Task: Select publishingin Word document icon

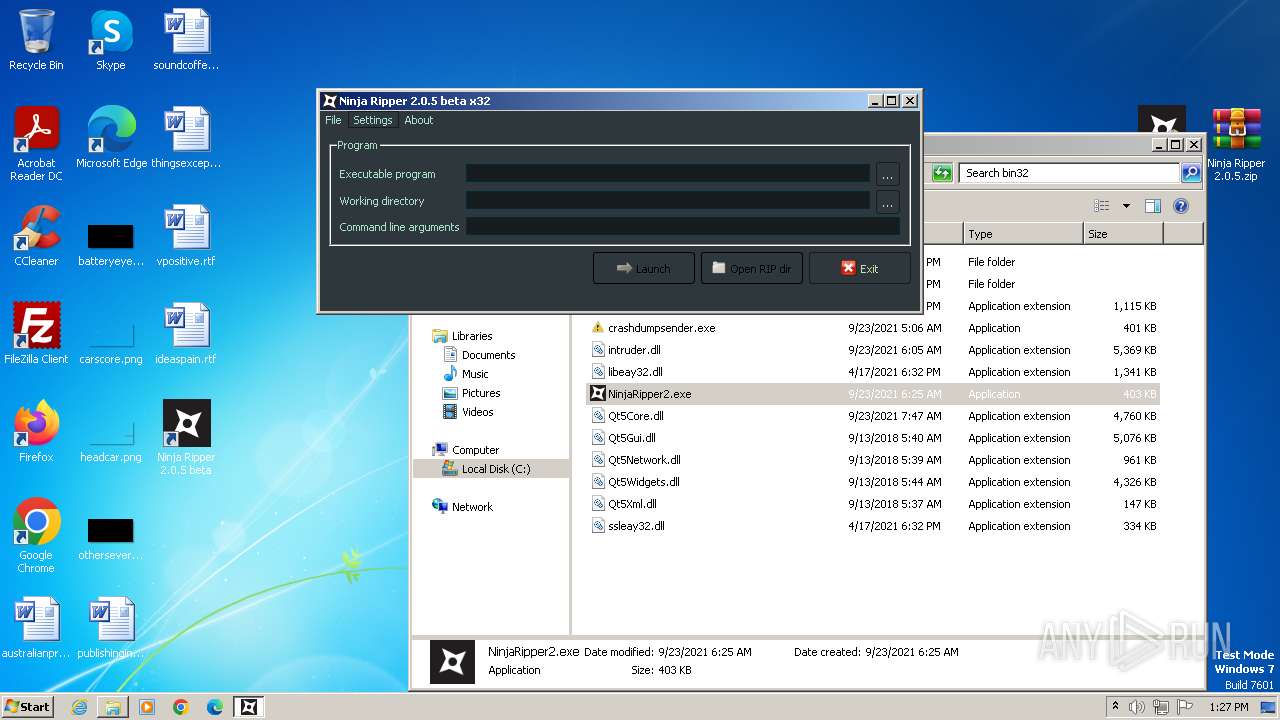Action: [111, 628]
